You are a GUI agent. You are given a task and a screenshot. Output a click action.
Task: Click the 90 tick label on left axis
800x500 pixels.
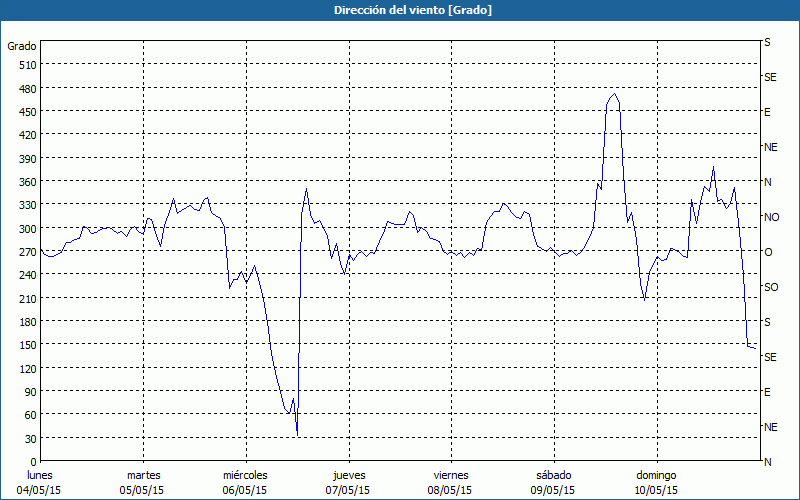28,392
